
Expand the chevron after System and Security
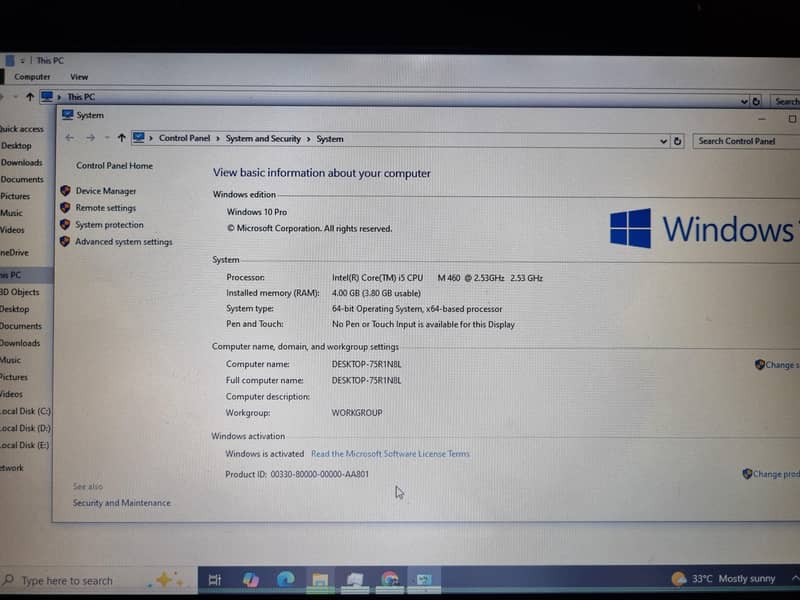(x=309, y=139)
